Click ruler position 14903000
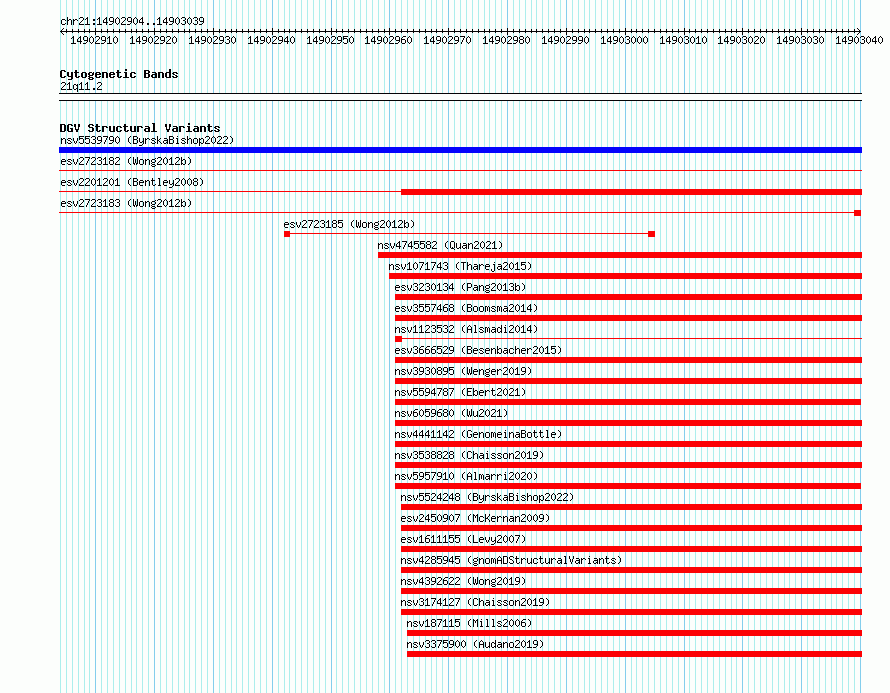The height and width of the screenshot is (693, 890). 624,40
